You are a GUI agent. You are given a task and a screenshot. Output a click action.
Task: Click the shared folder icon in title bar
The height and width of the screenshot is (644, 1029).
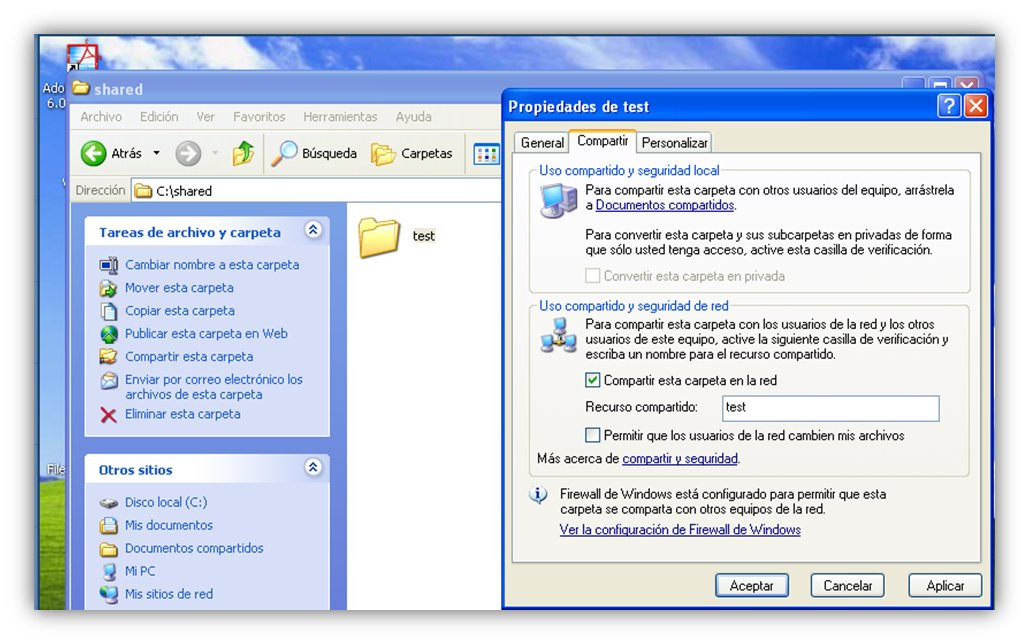81,88
